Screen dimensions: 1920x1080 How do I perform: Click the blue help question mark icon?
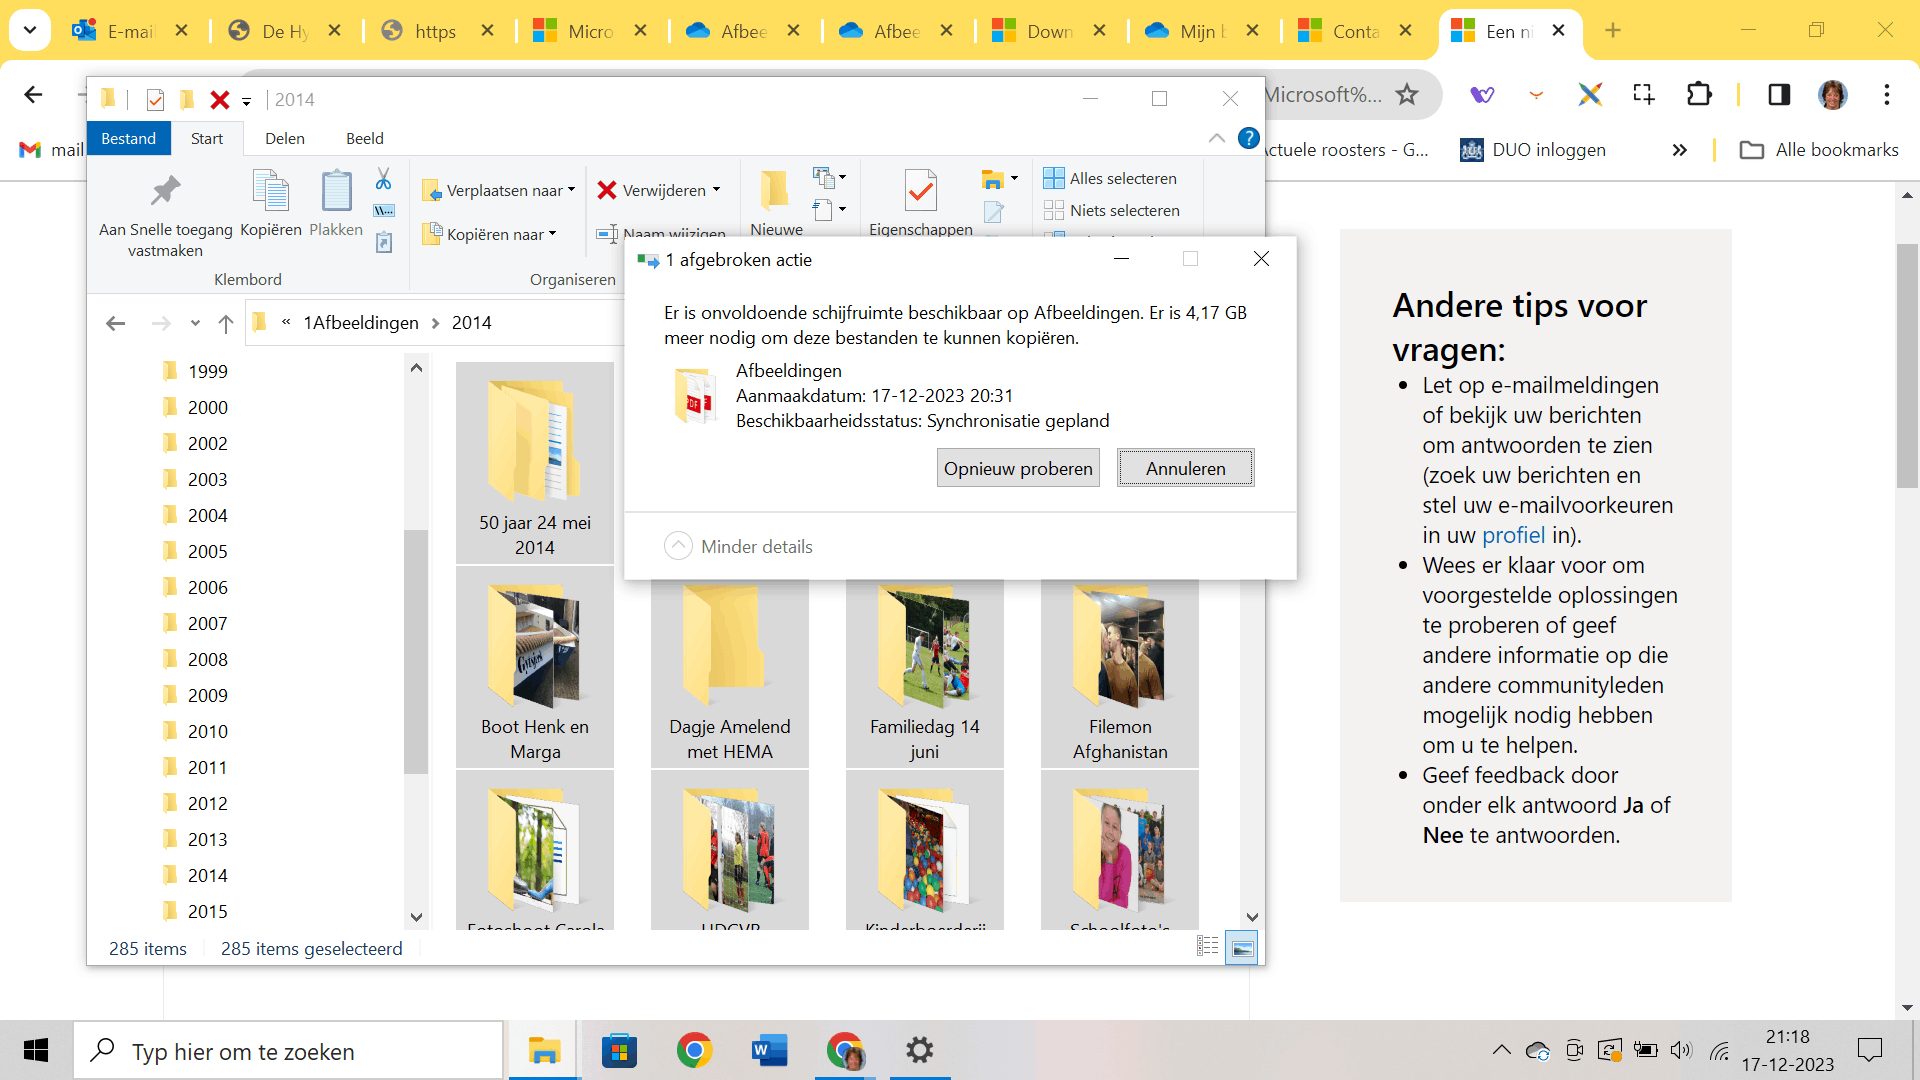click(1248, 138)
